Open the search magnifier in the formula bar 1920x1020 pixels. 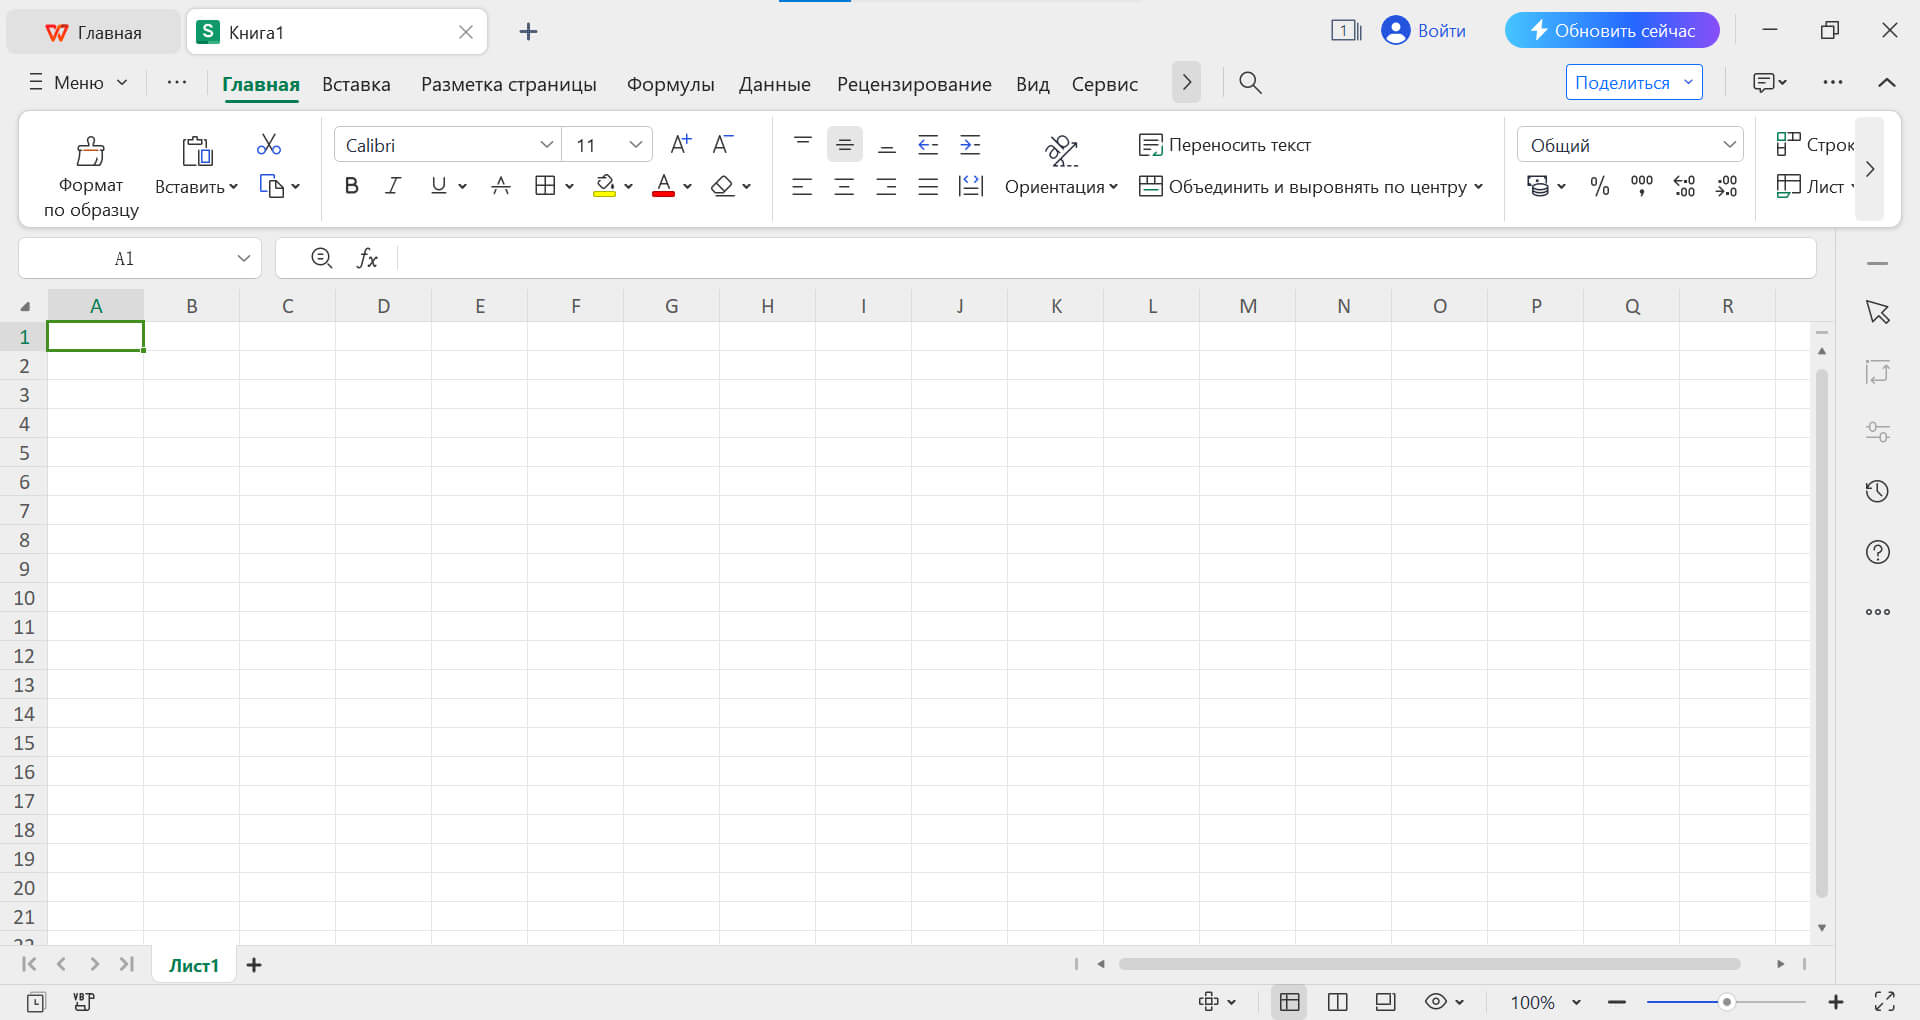pyautogui.click(x=321, y=258)
